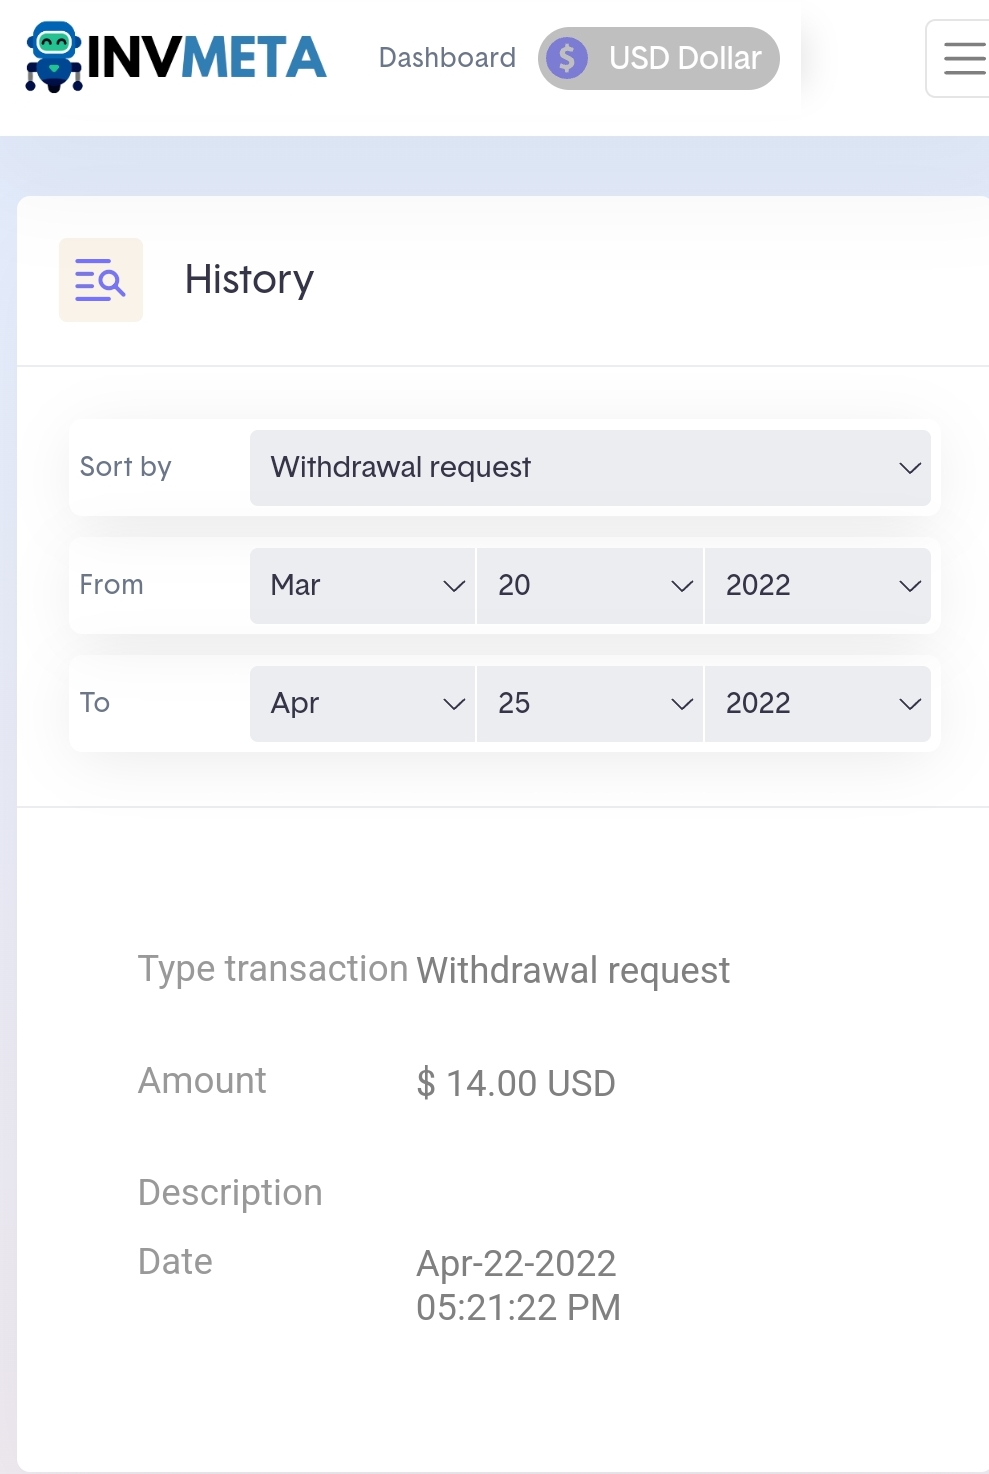The width and height of the screenshot is (989, 1474).
Task: Open the To day dropdown showing 25
Action: click(x=590, y=703)
